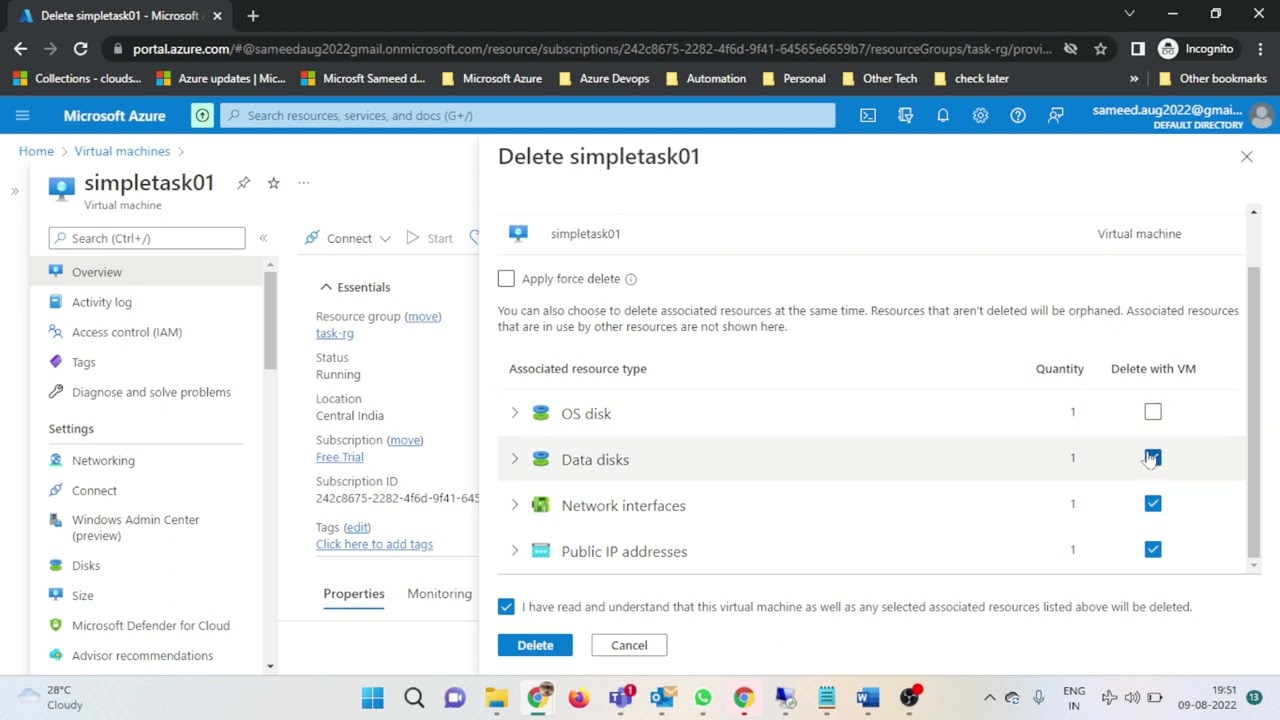
Task: Enable the Apply force delete checkbox
Action: (x=506, y=279)
